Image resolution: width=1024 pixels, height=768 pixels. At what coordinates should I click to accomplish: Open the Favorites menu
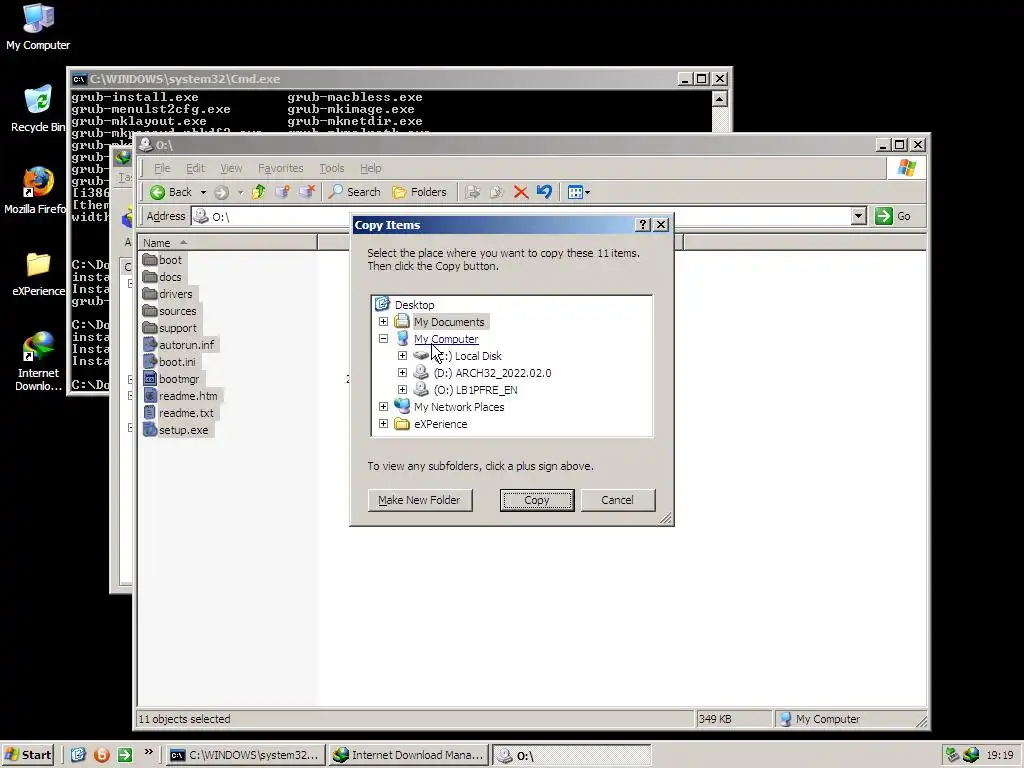[281, 168]
